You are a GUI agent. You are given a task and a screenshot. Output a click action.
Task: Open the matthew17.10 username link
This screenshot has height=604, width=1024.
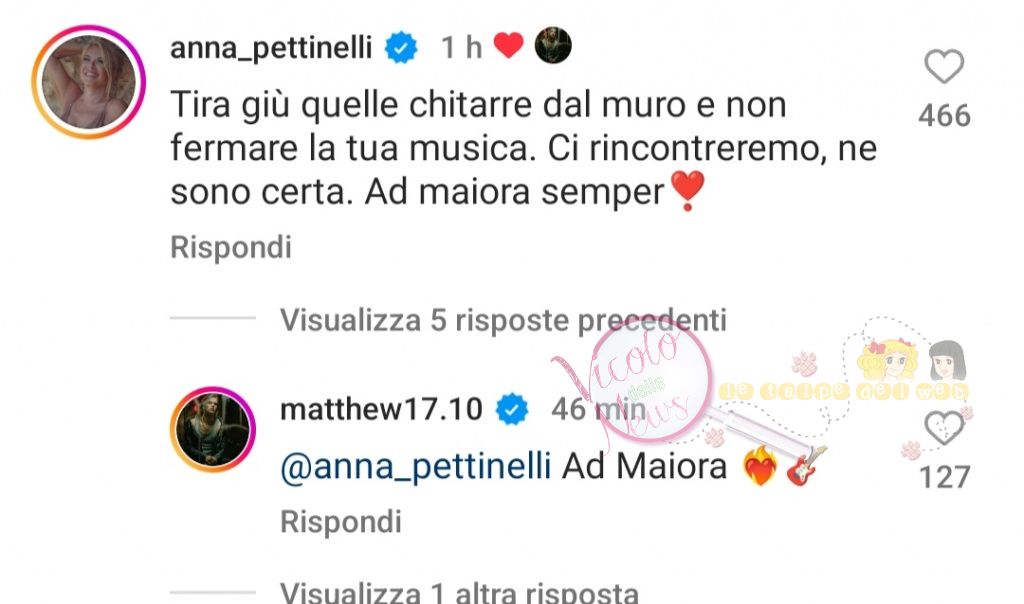tap(381, 409)
